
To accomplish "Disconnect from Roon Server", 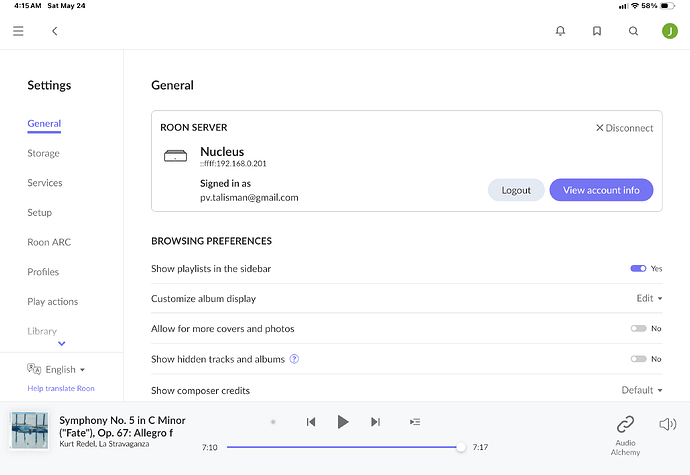I will (624, 128).
